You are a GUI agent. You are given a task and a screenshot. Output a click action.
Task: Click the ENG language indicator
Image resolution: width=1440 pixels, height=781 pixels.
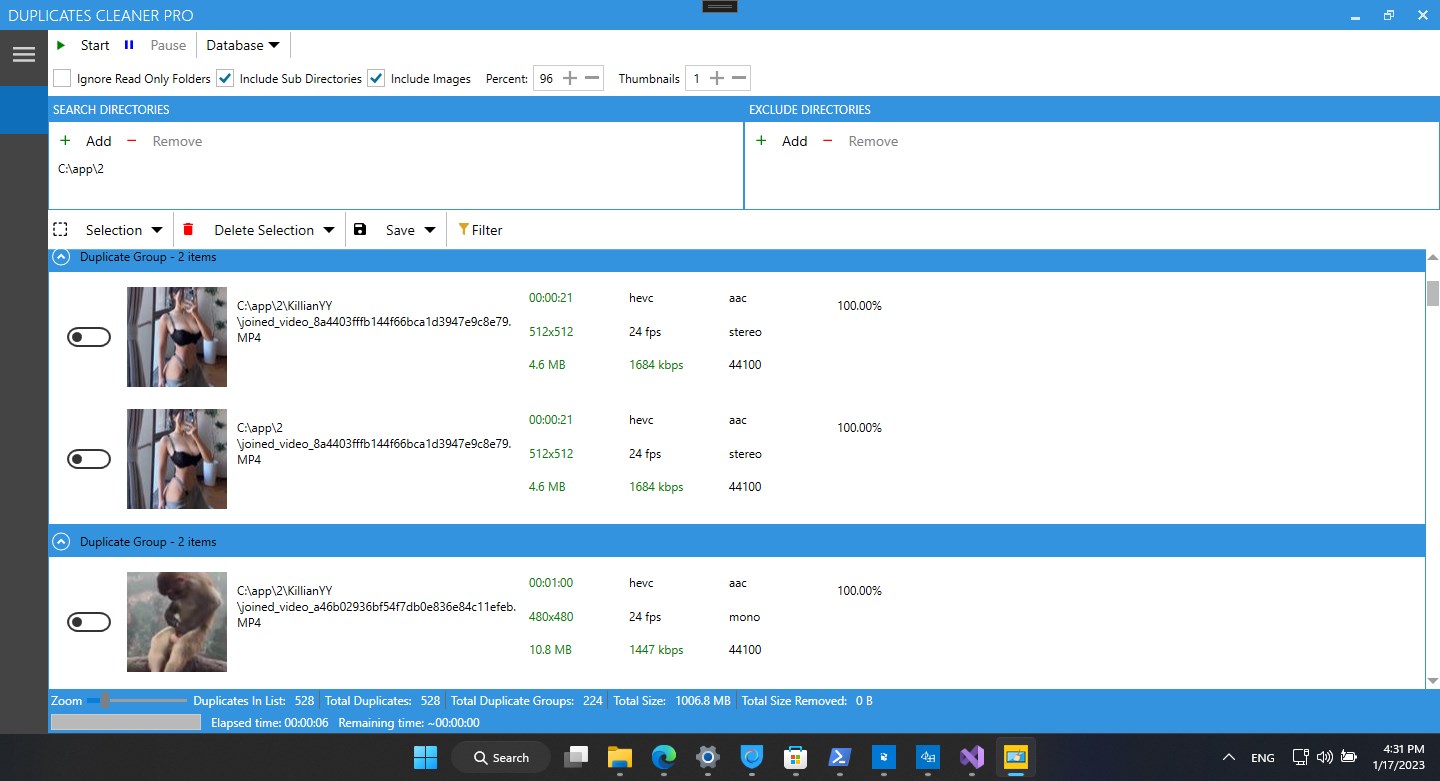point(1263,757)
